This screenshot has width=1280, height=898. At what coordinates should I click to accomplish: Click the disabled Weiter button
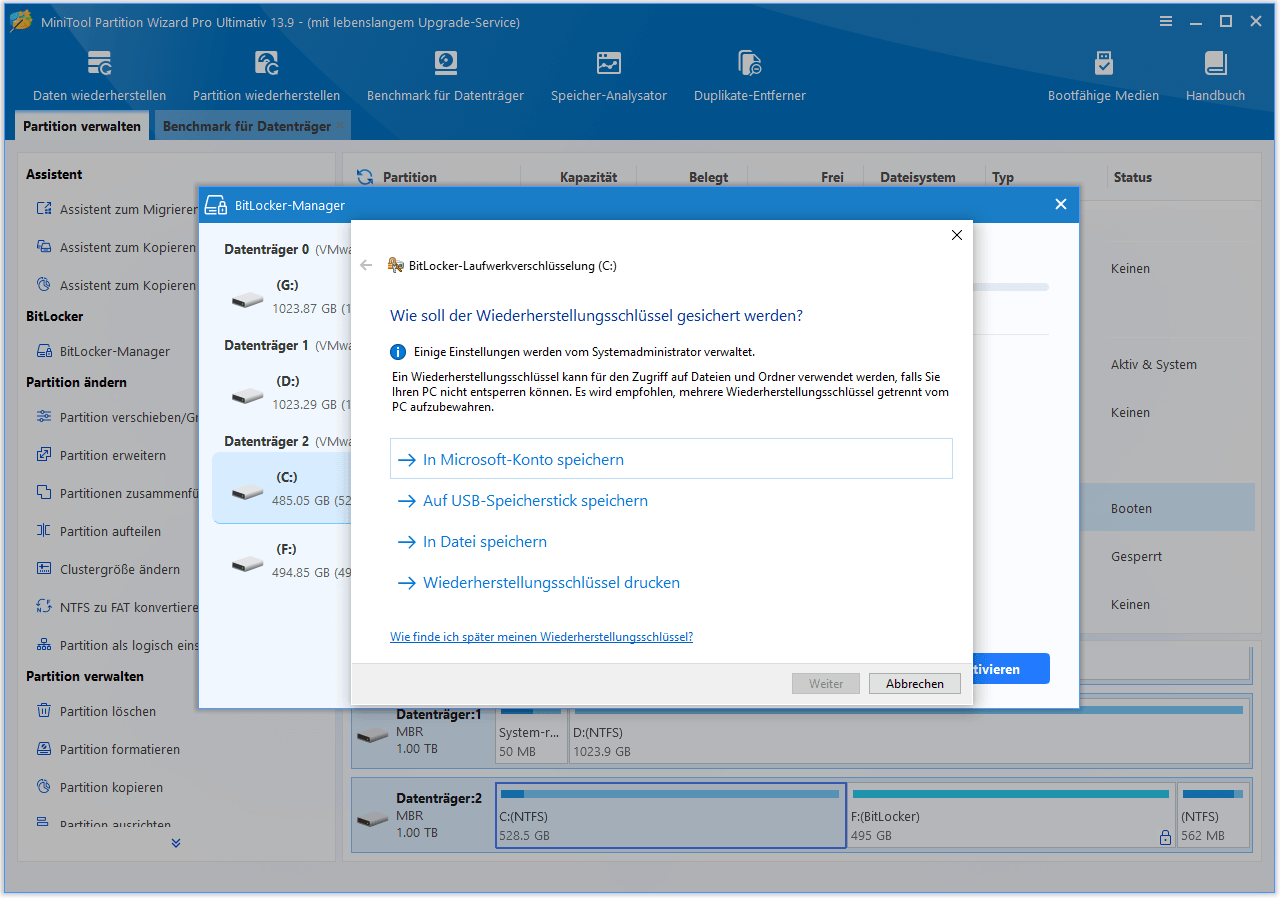[x=826, y=684]
